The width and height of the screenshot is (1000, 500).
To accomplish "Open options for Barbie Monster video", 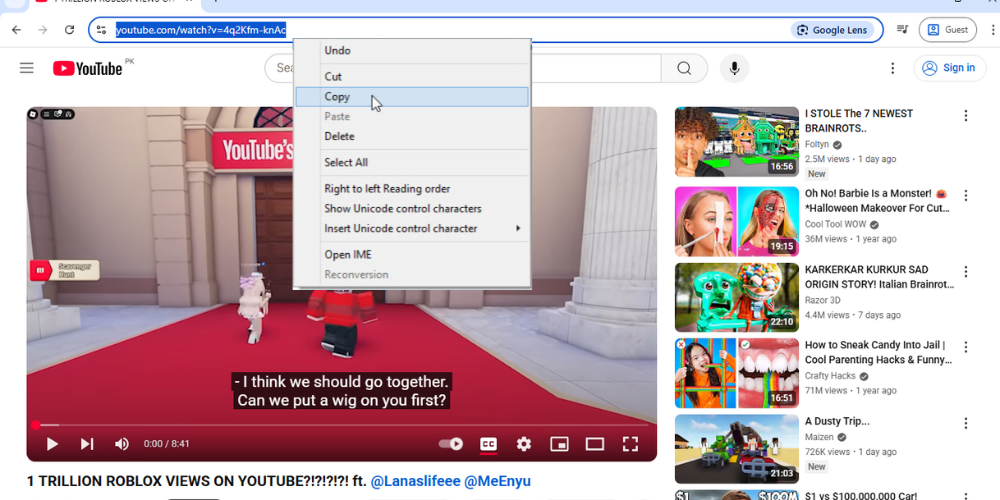I will click(966, 195).
